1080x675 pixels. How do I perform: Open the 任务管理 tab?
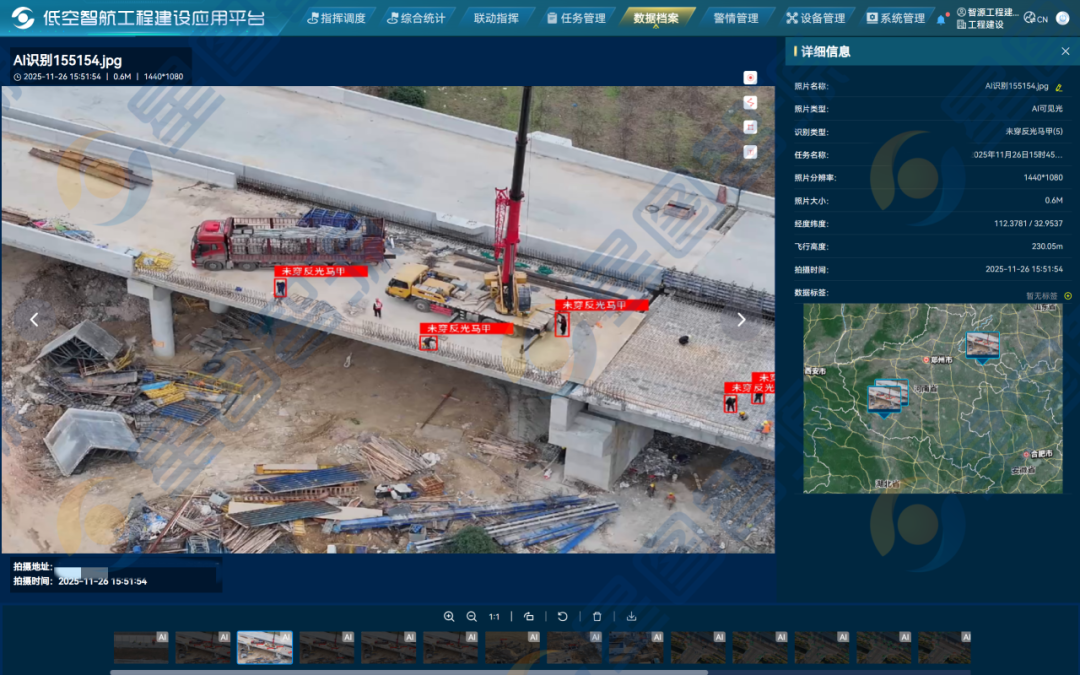point(576,18)
